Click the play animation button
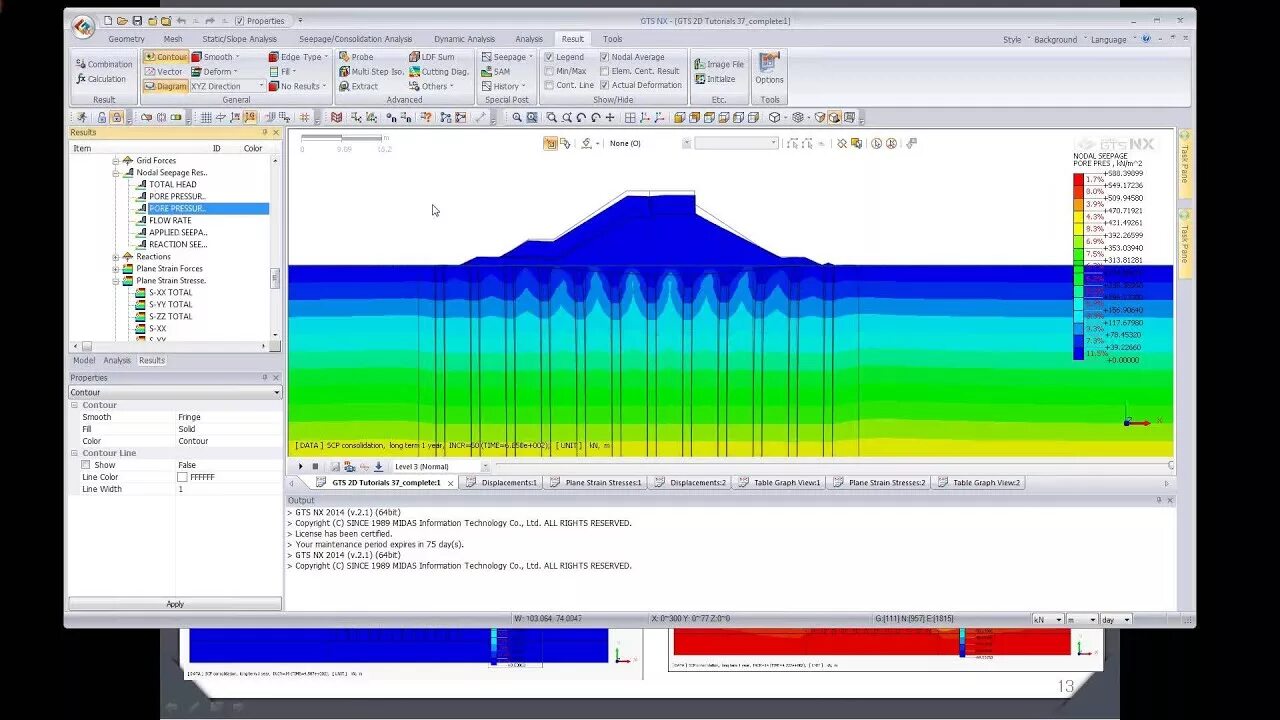Image resolution: width=1280 pixels, height=720 pixels. point(300,467)
